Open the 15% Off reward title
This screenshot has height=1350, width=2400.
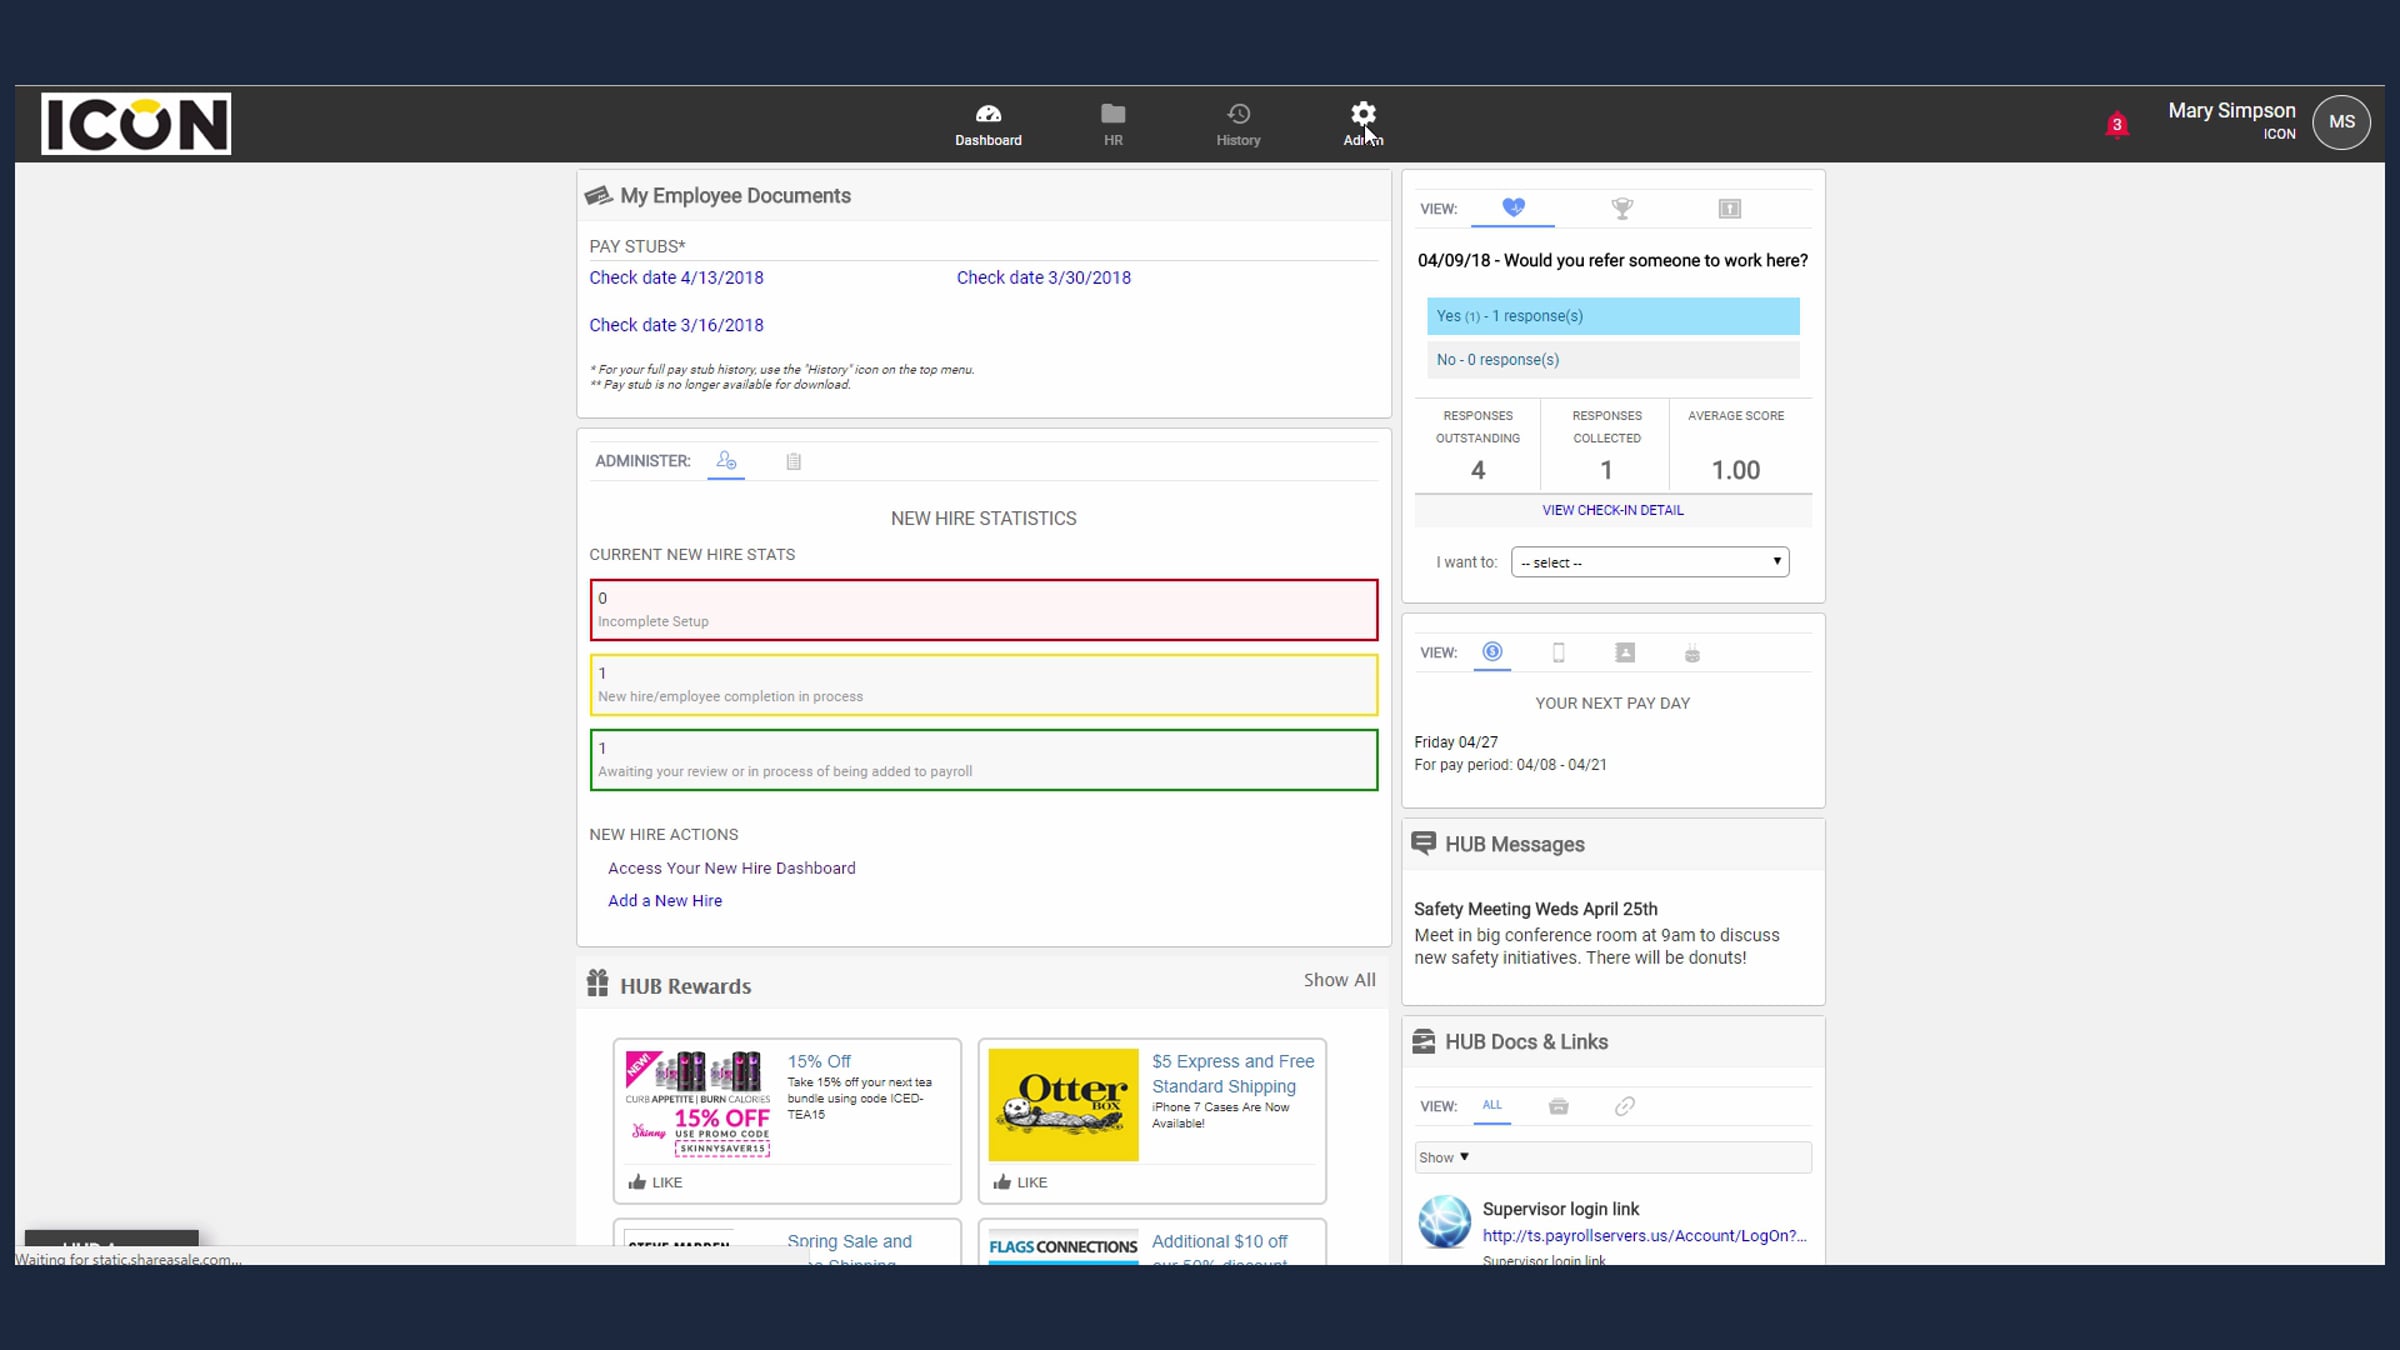[819, 1061]
